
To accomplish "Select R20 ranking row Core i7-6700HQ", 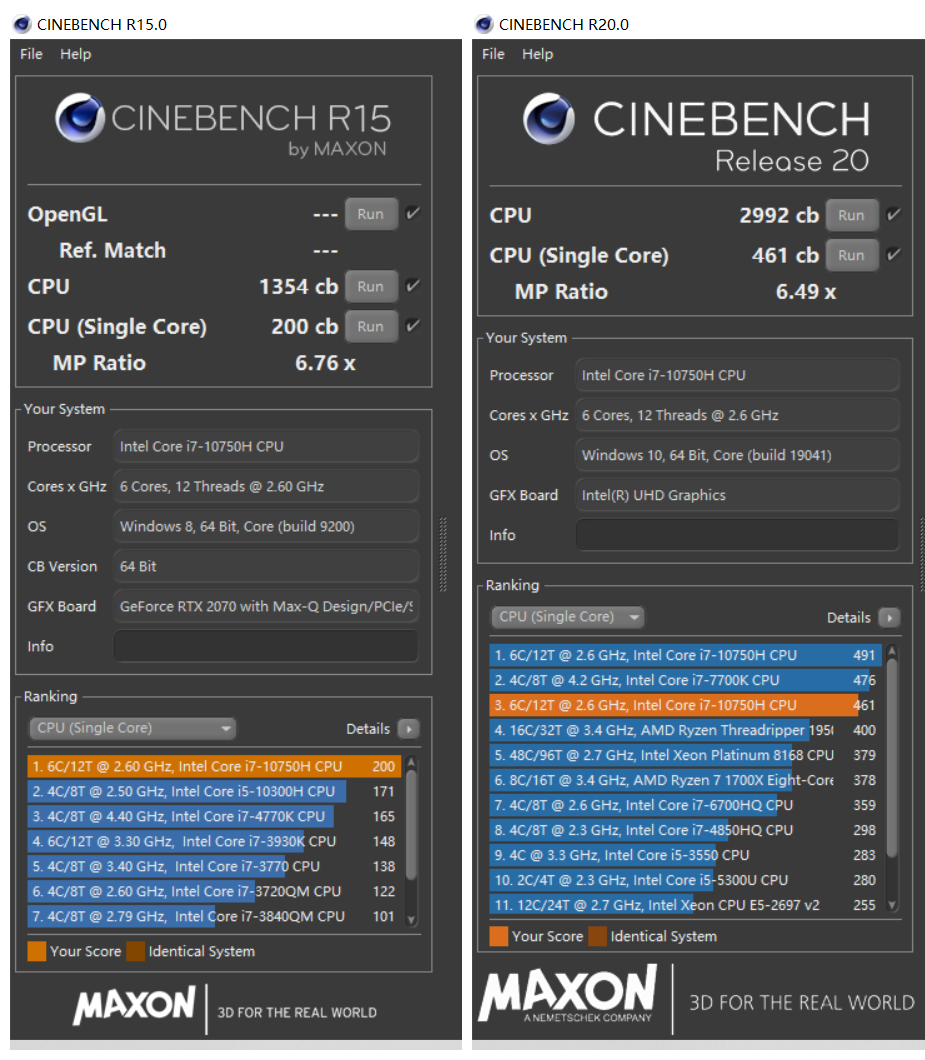I will click(686, 805).
